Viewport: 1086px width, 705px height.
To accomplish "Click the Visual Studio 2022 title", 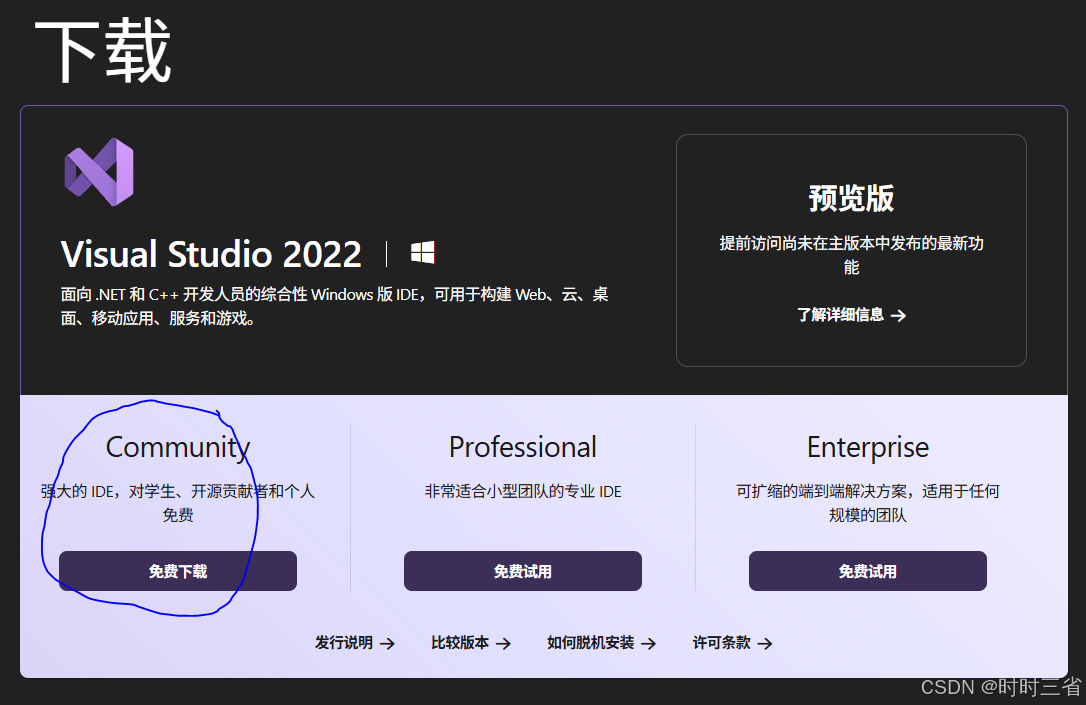I will (211, 254).
